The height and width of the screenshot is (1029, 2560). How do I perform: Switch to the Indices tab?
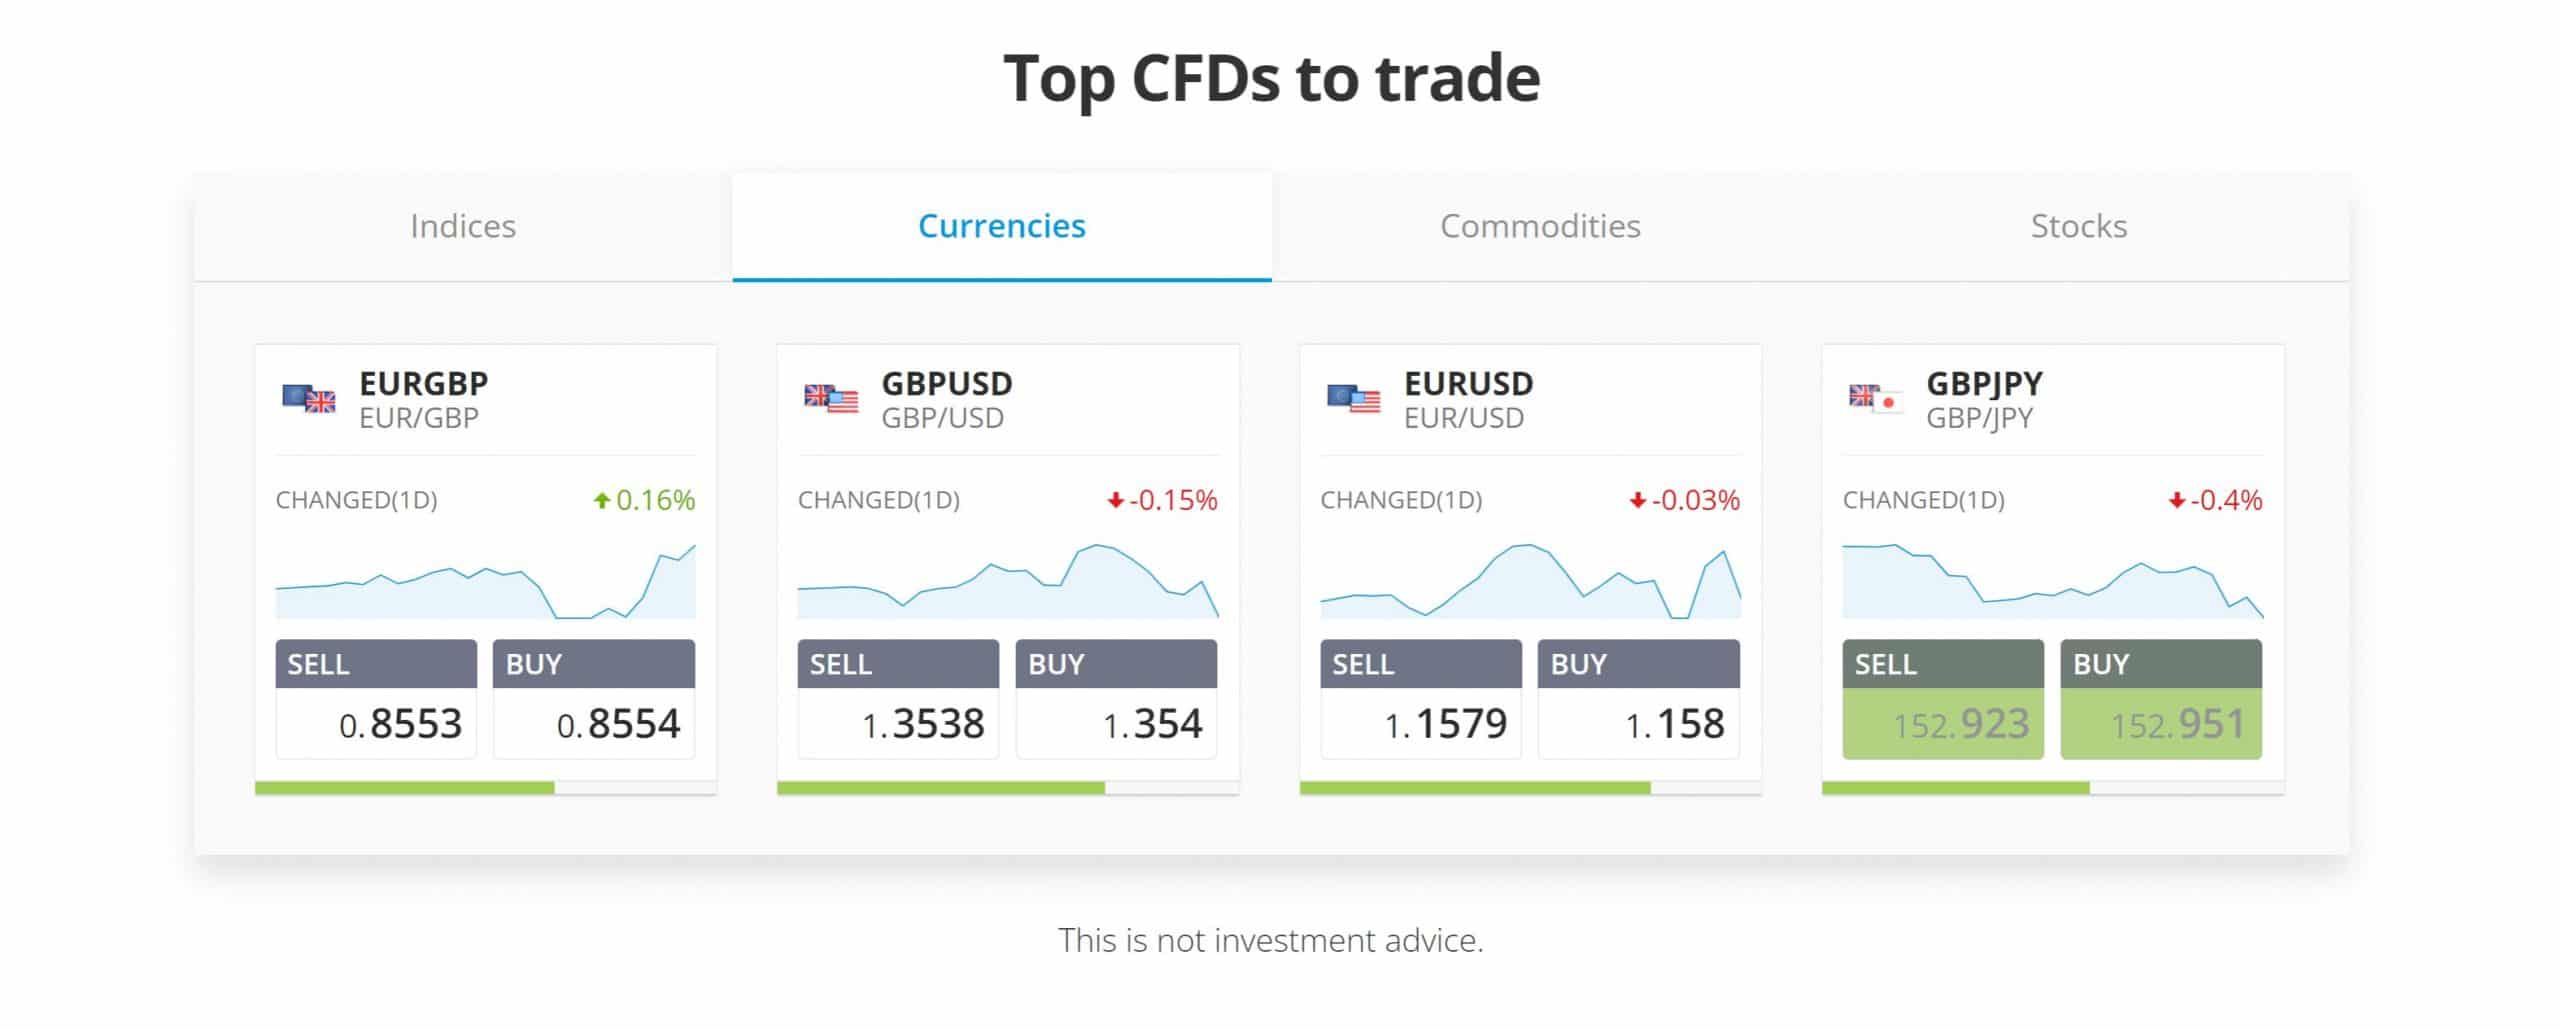point(463,227)
